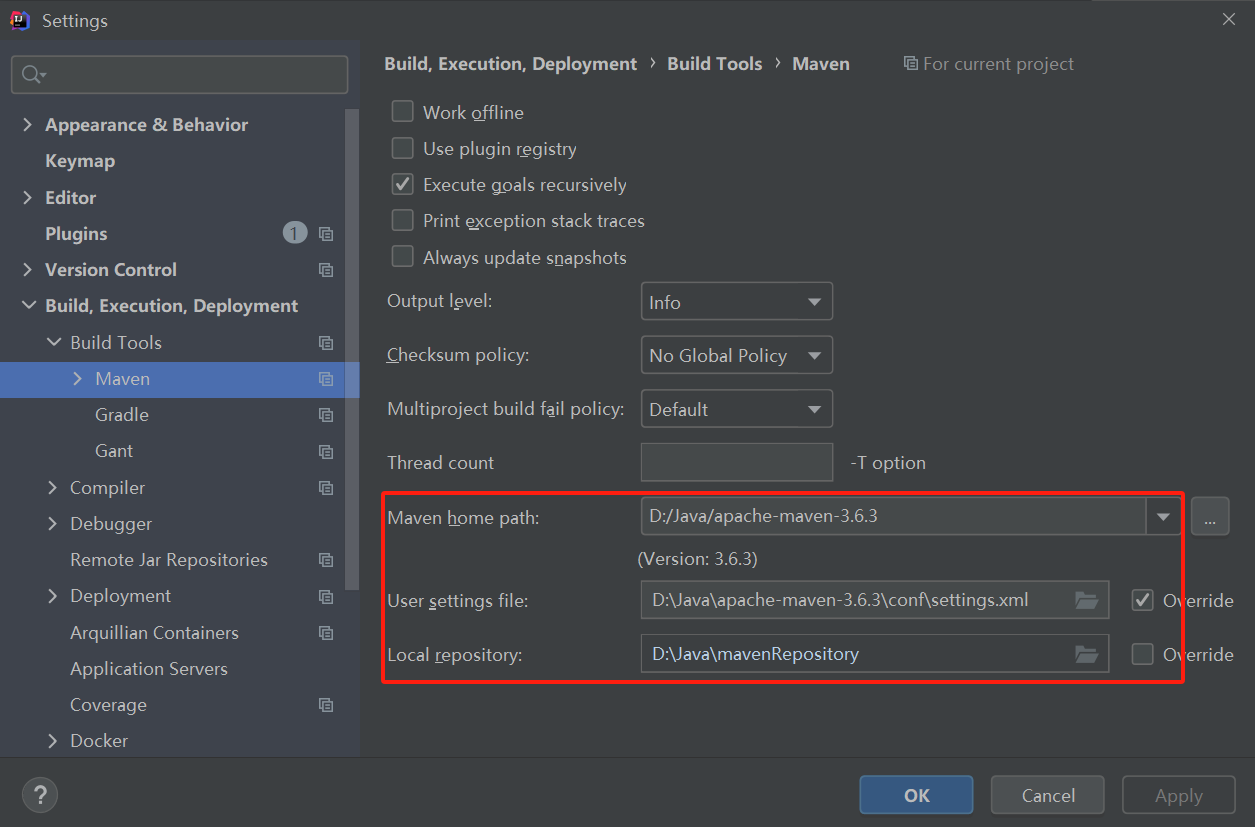Enable the Work offline checkbox
The image size is (1255, 827).
(402, 112)
